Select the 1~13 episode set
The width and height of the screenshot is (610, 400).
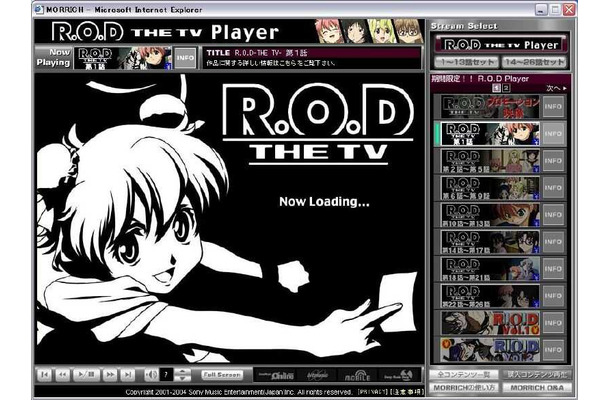click(x=466, y=62)
